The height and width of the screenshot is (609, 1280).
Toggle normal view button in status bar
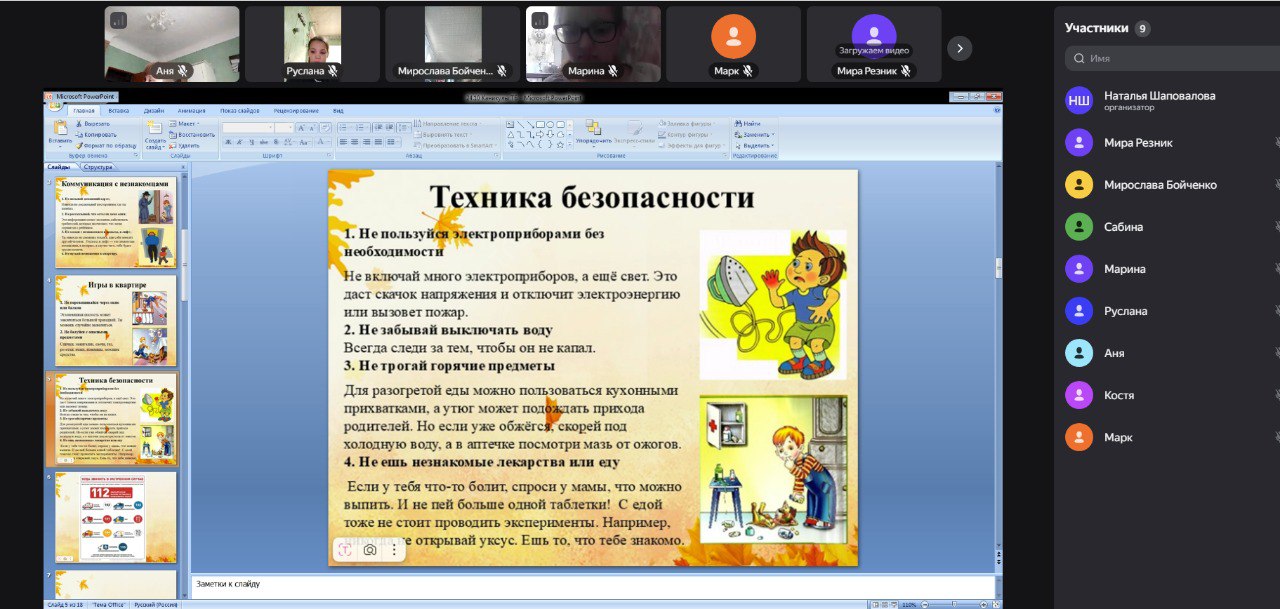(x=873, y=604)
